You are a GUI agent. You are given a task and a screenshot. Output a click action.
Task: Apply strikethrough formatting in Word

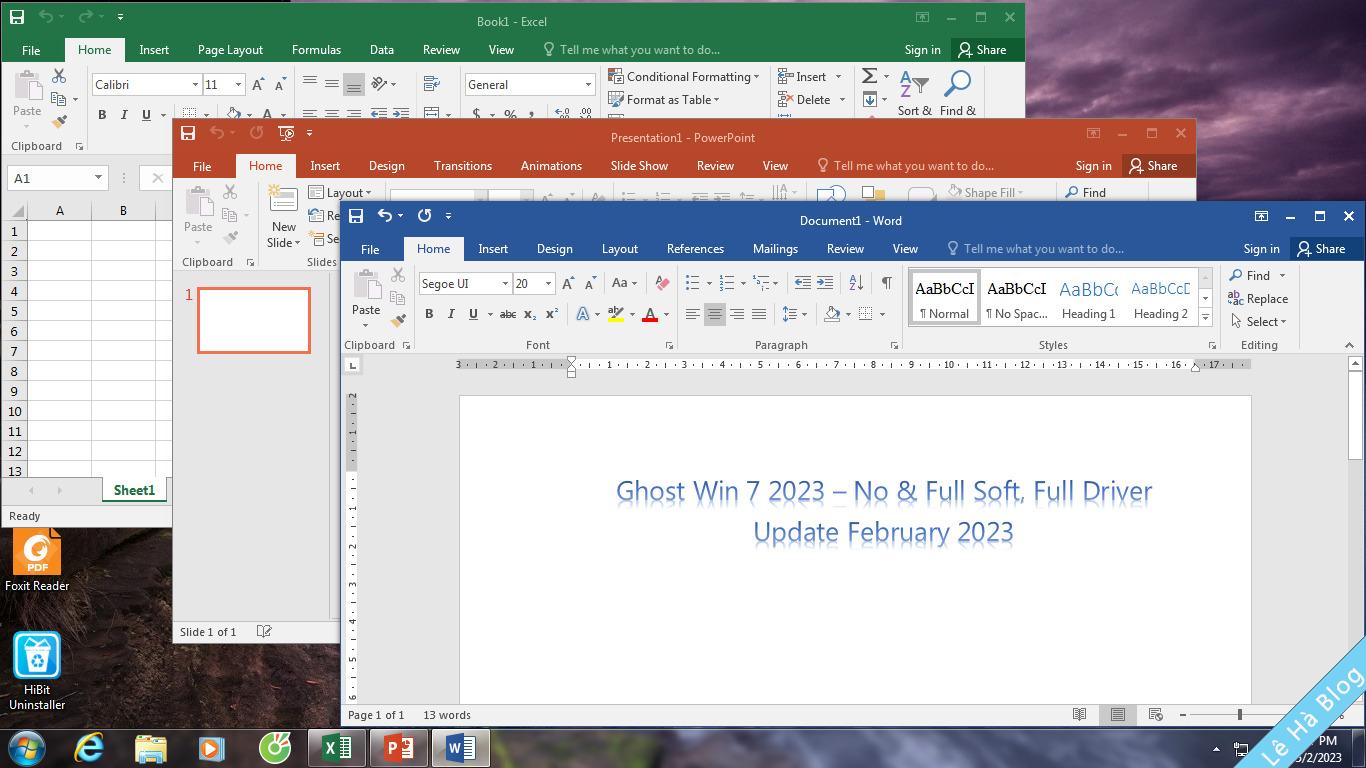click(x=508, y=314)
